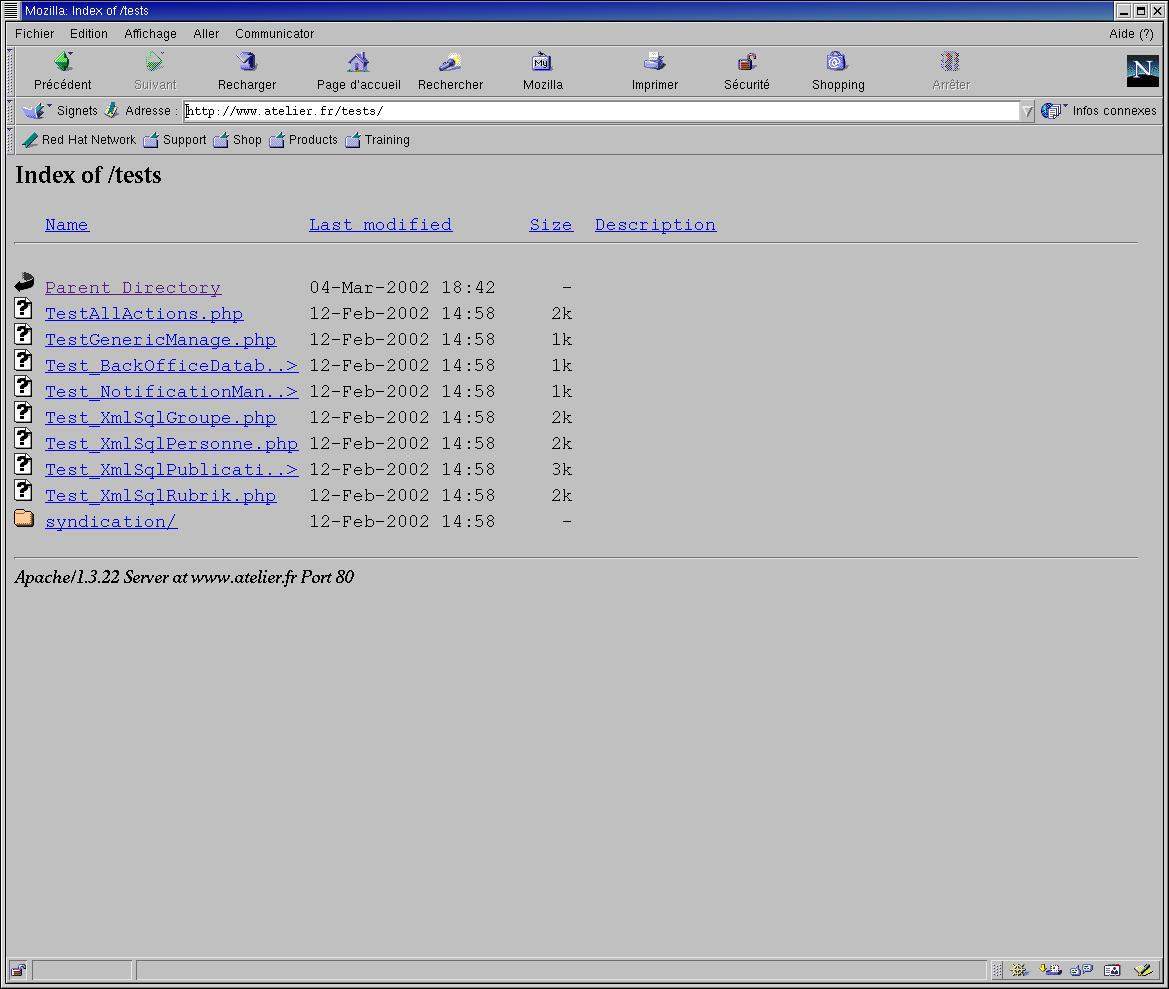This screenshot has height=989, width=1169.
Task: Go to Page d'accueil home icon
Action: [x=358, y=63]
